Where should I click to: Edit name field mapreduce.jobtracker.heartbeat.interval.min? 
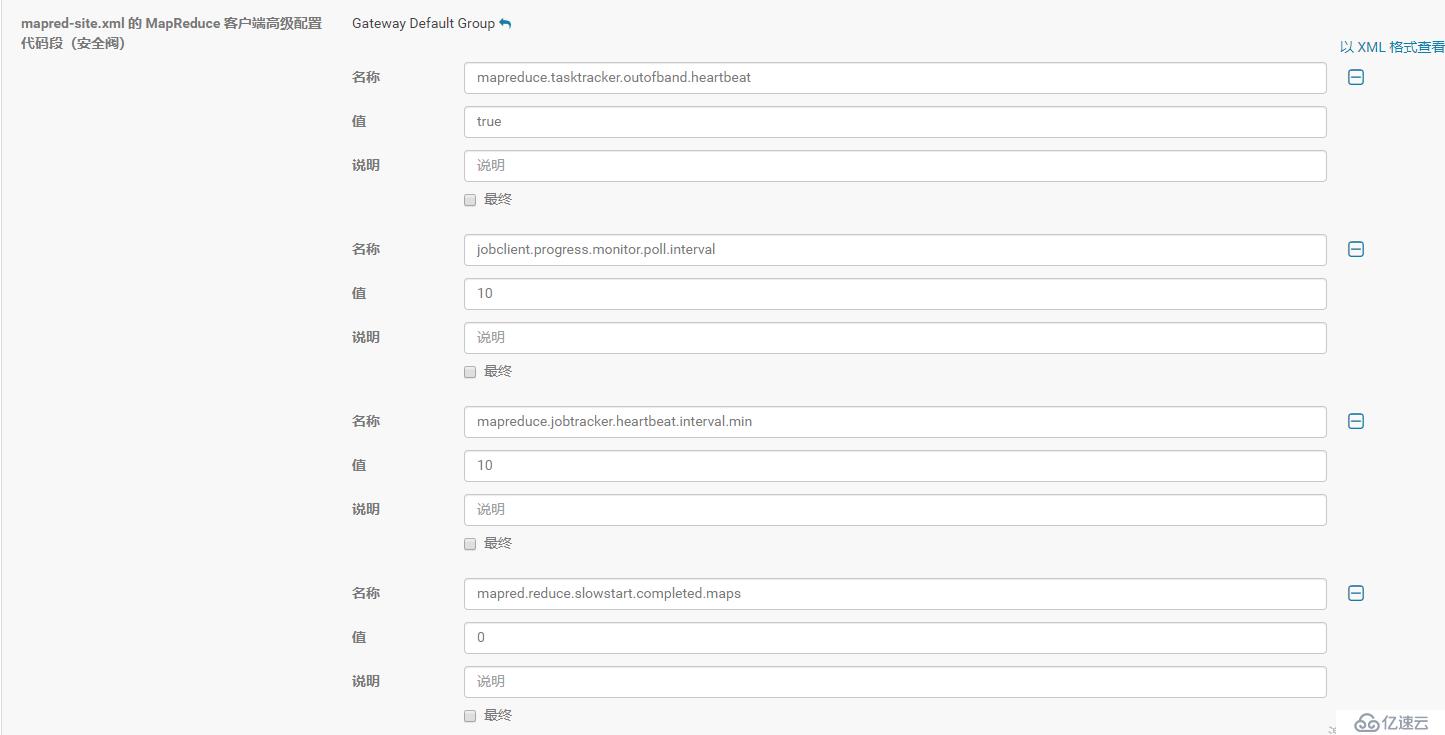895,422
